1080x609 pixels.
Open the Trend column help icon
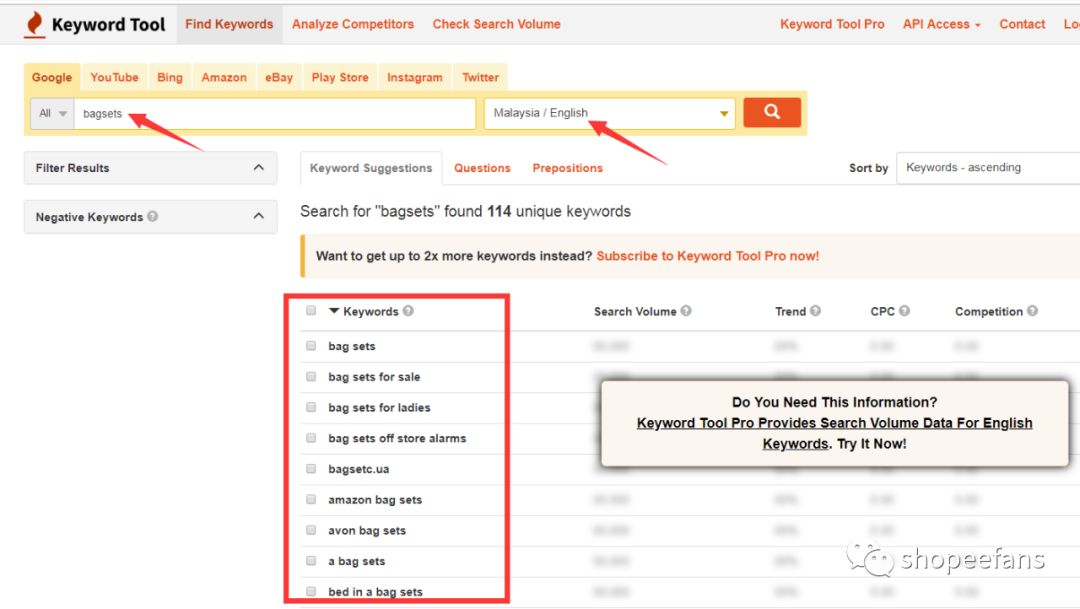point(816,311)
